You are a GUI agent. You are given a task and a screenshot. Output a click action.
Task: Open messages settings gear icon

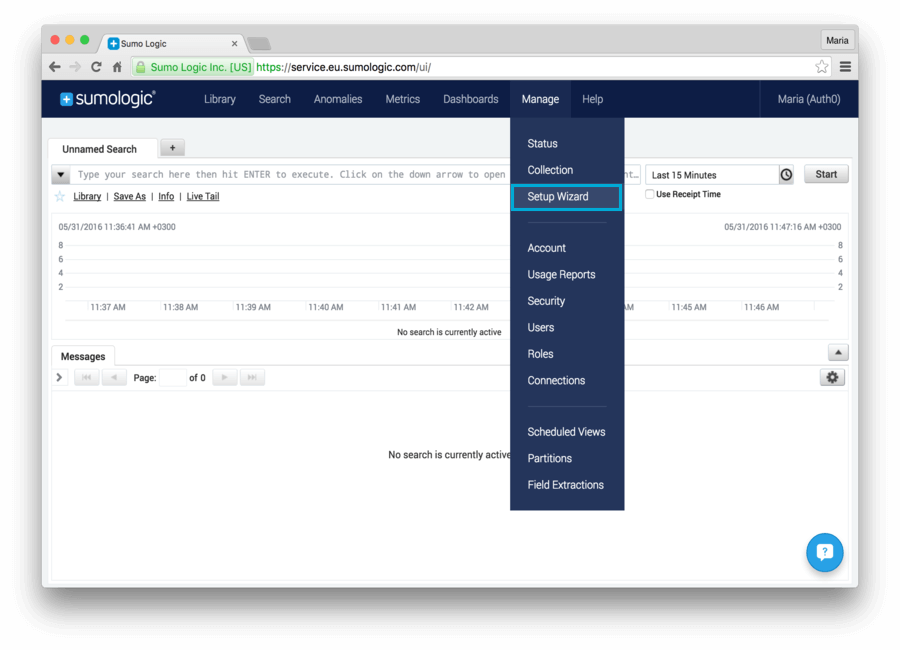coord(832,377)
